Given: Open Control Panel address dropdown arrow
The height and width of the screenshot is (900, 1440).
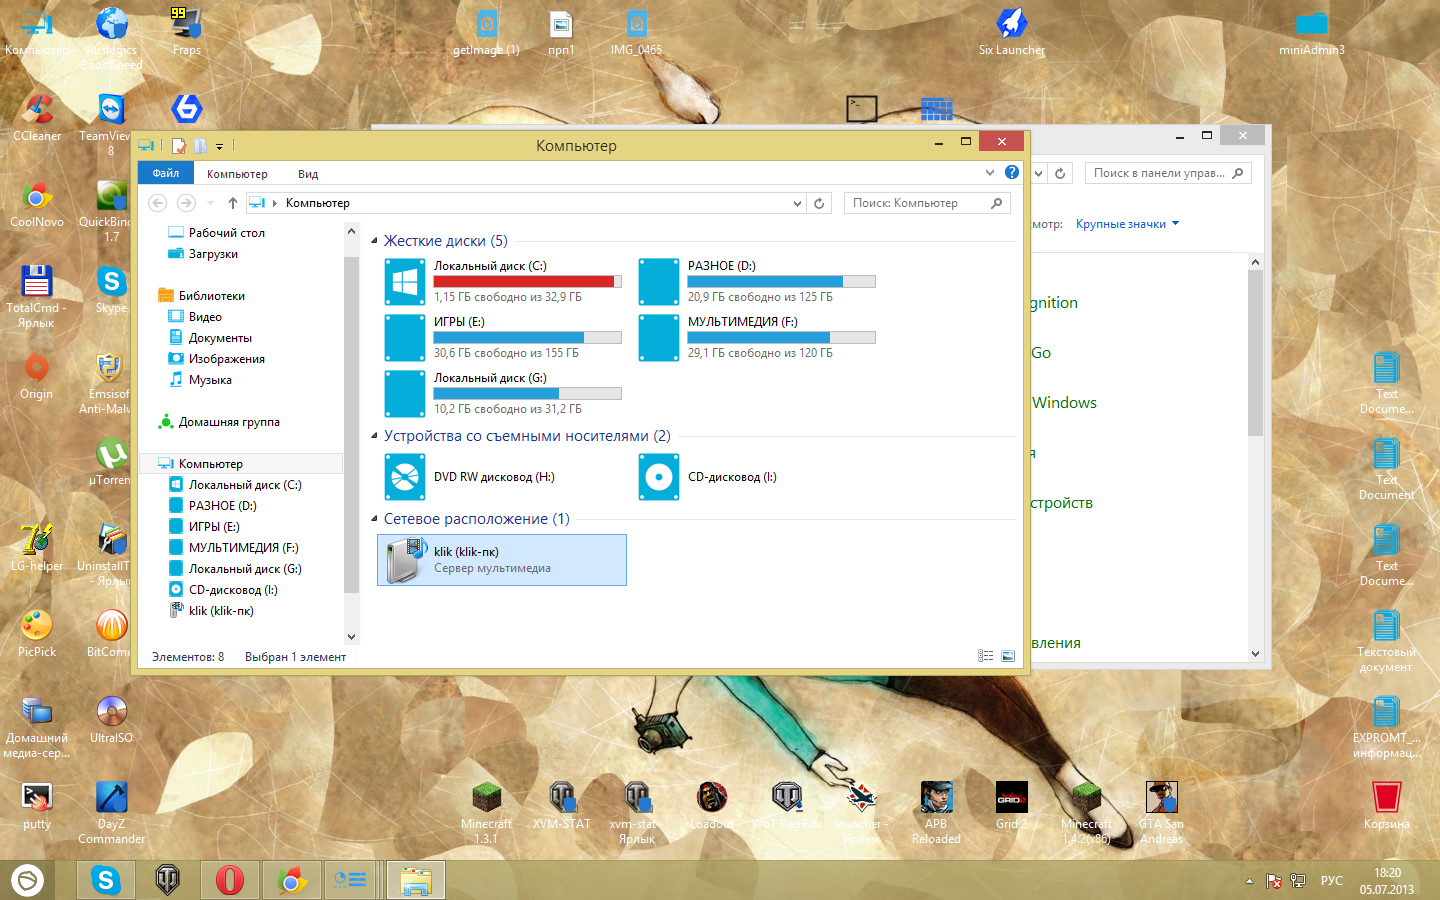Looking at the screenshot, I should point(1039,173).
